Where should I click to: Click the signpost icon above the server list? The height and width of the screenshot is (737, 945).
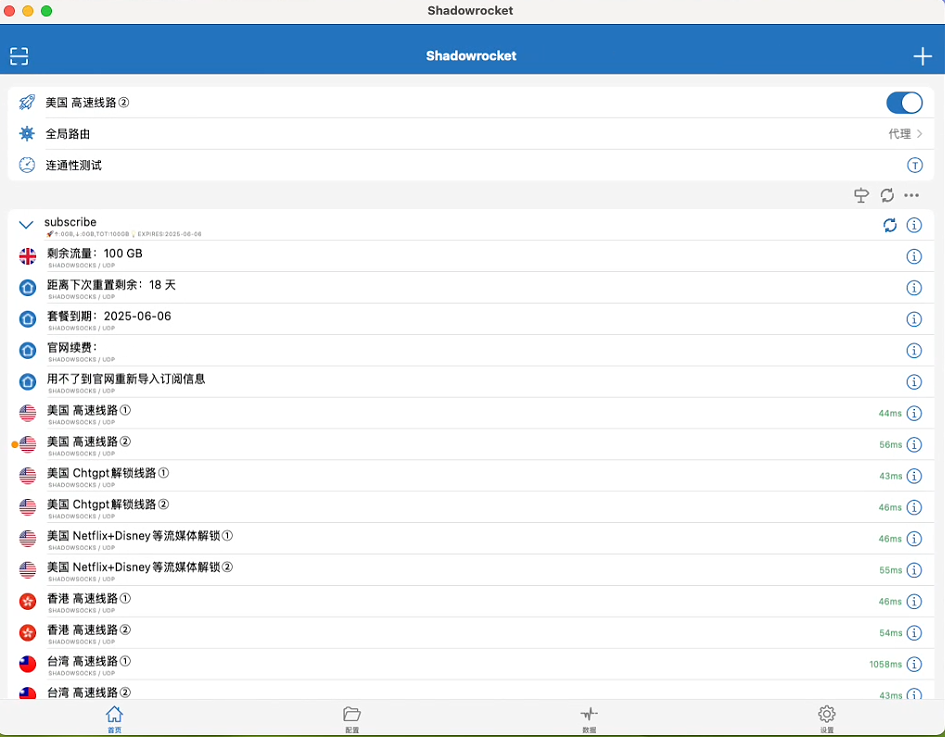tap(861, 196)
